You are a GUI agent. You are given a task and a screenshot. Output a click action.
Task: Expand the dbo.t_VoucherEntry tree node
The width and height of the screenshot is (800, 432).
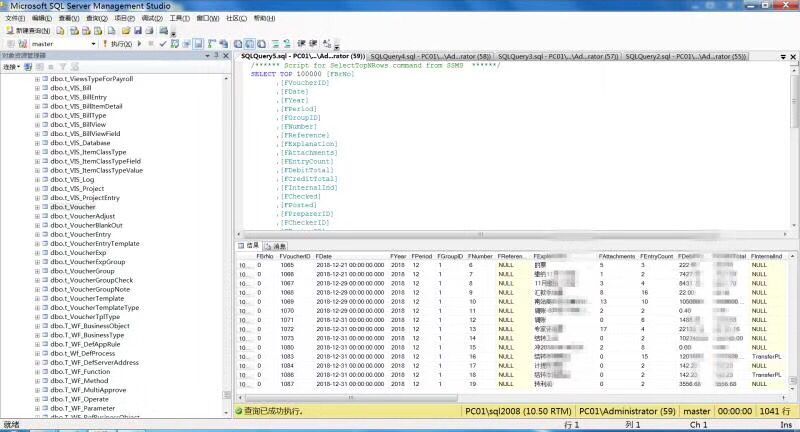click(36, 234)
